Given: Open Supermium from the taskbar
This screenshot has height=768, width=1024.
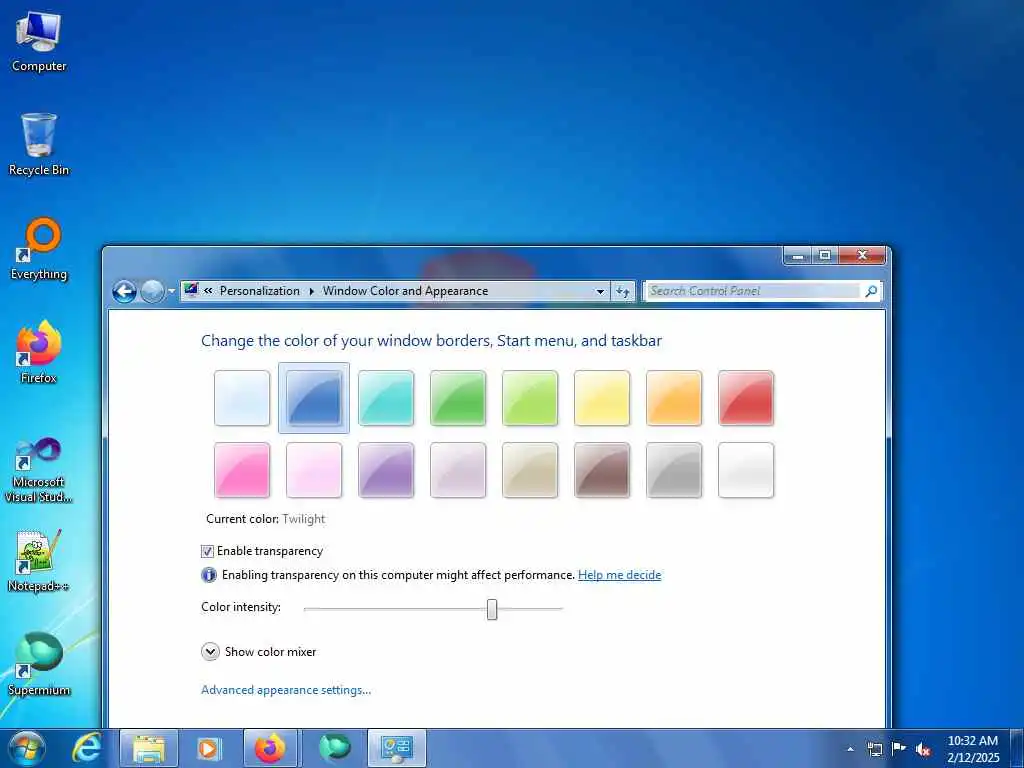Looking at the screenshot, I should pyautogui.click(x=334, y=748).
